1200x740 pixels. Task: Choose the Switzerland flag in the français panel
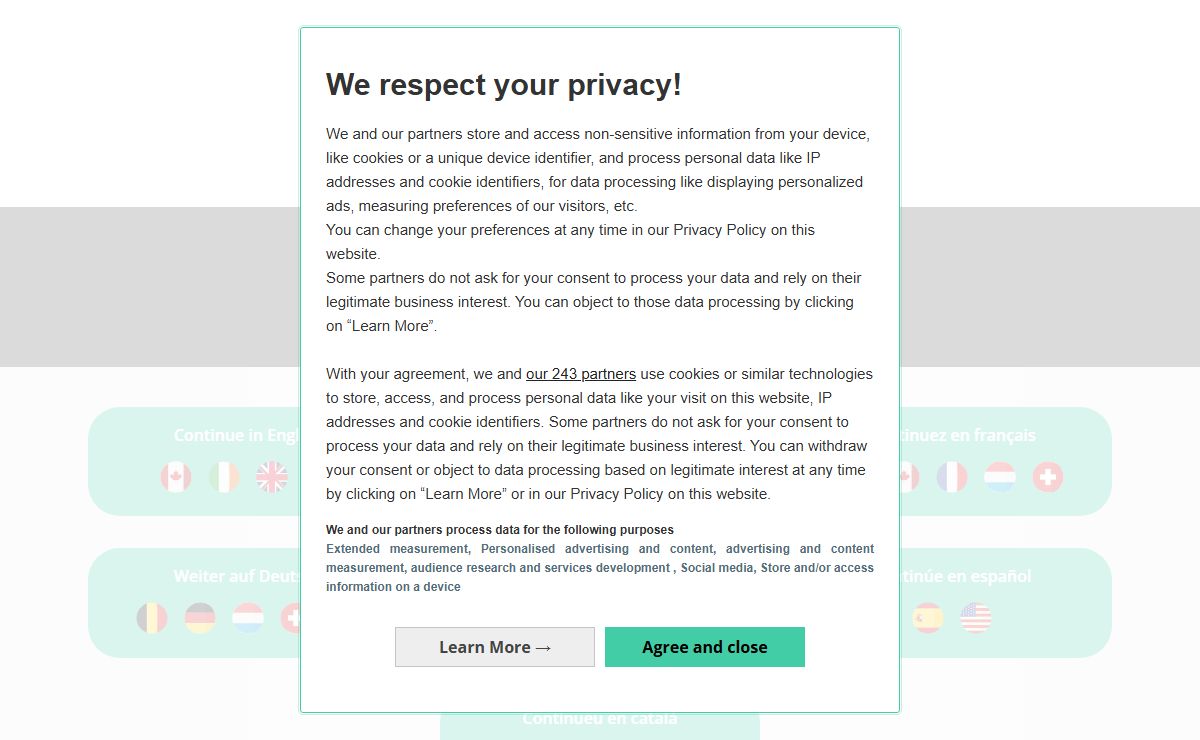coord(1048,477)
